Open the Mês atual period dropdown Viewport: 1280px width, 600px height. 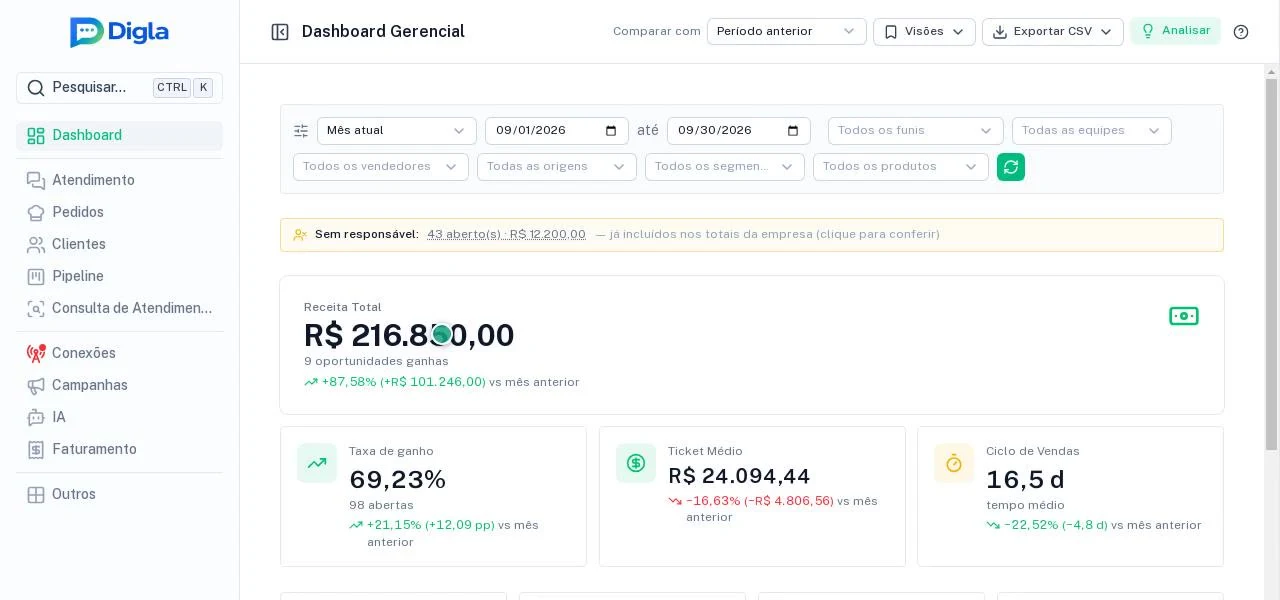(397, 131)
